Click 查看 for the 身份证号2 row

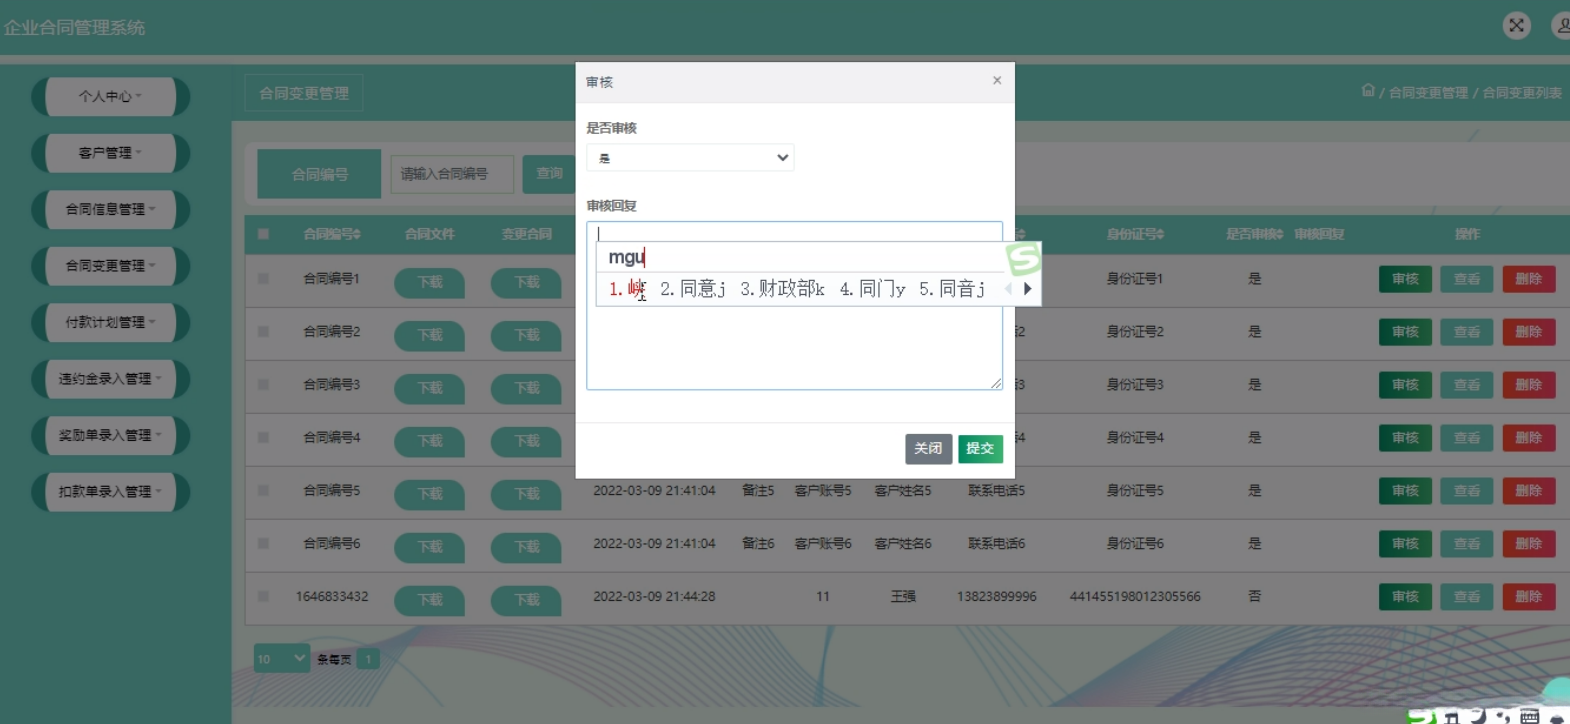click(x=1467, y=332)
